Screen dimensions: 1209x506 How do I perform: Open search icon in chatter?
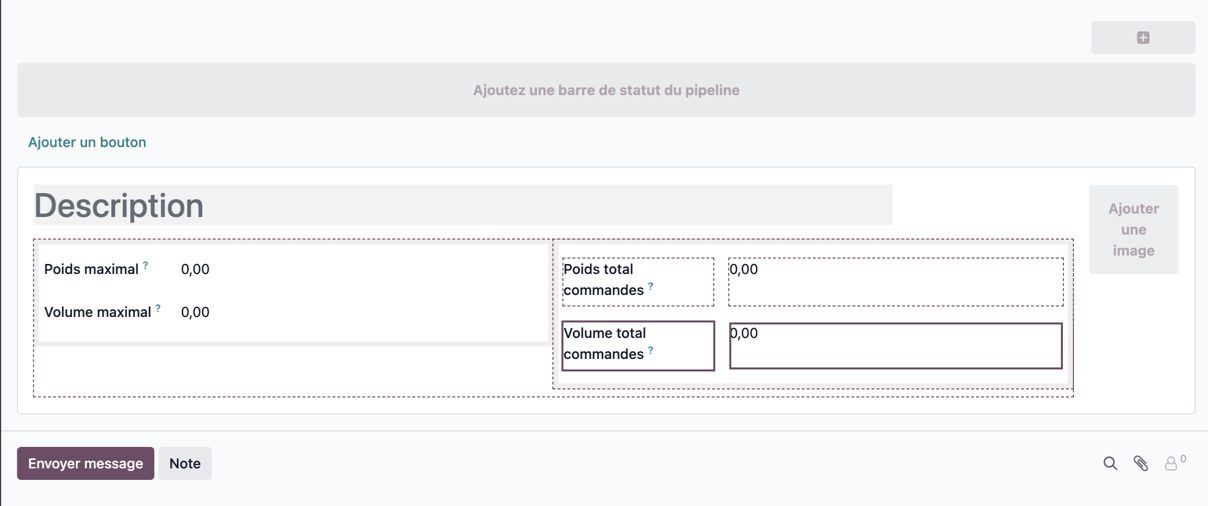(1110, 463)
